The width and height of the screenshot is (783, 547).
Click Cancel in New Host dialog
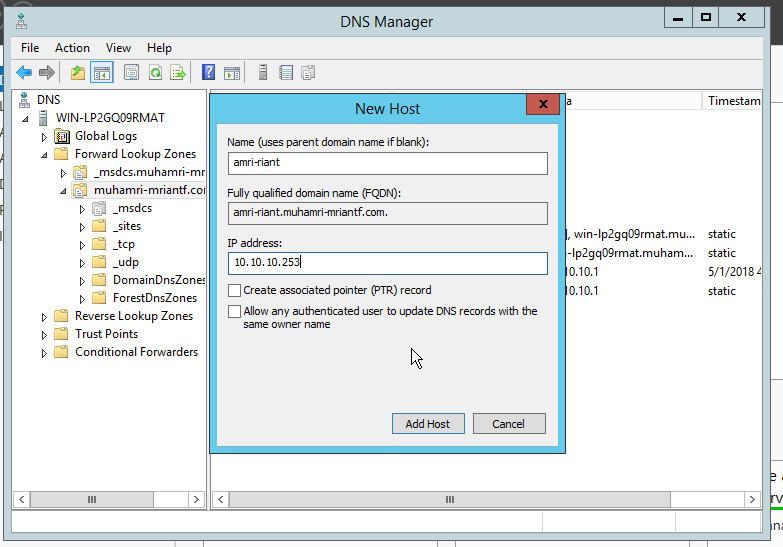pos(509,424)
